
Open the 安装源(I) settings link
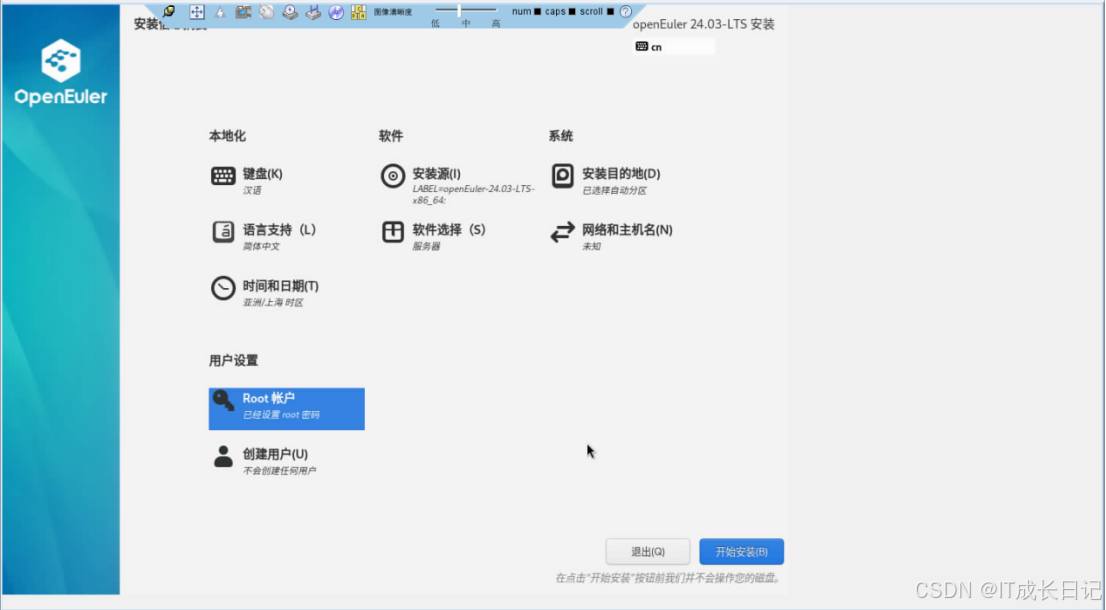(437, 173)
